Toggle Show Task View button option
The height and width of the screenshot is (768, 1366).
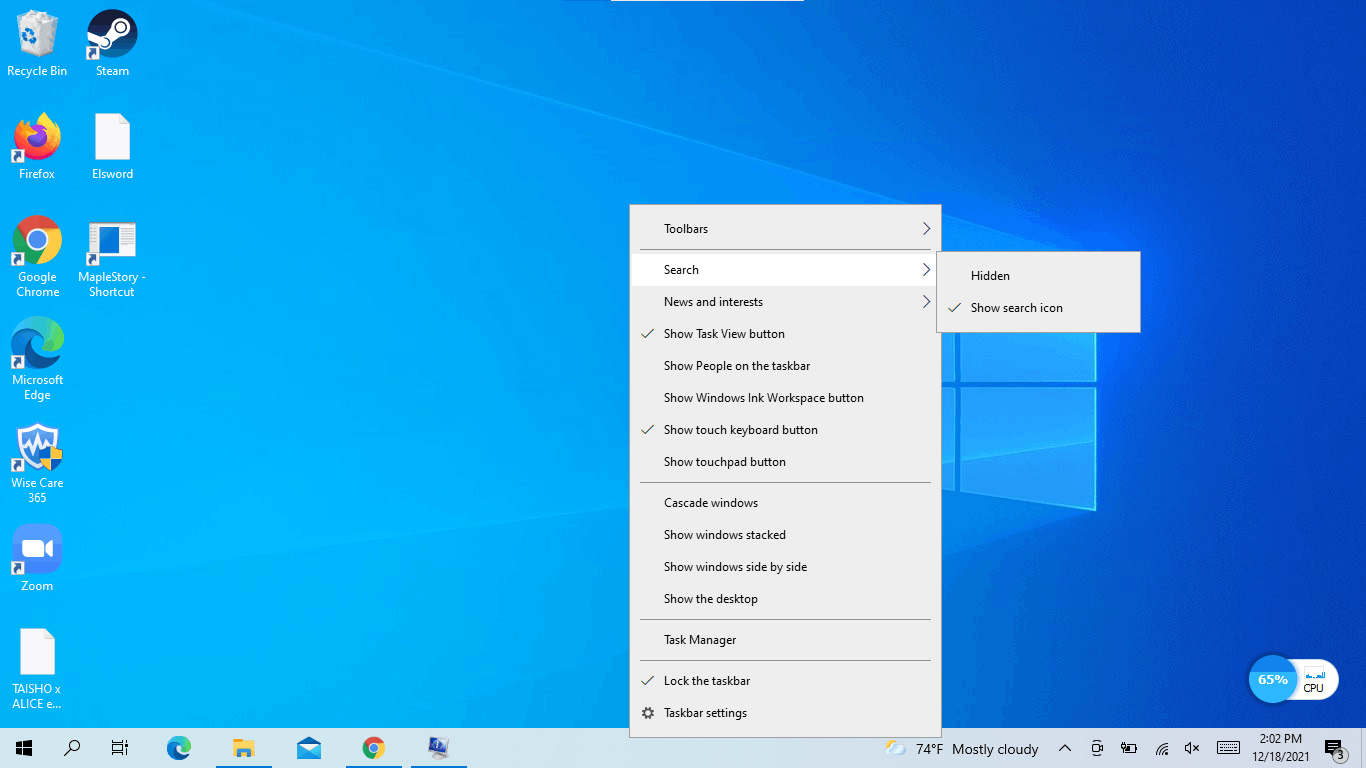pos(724,334)
